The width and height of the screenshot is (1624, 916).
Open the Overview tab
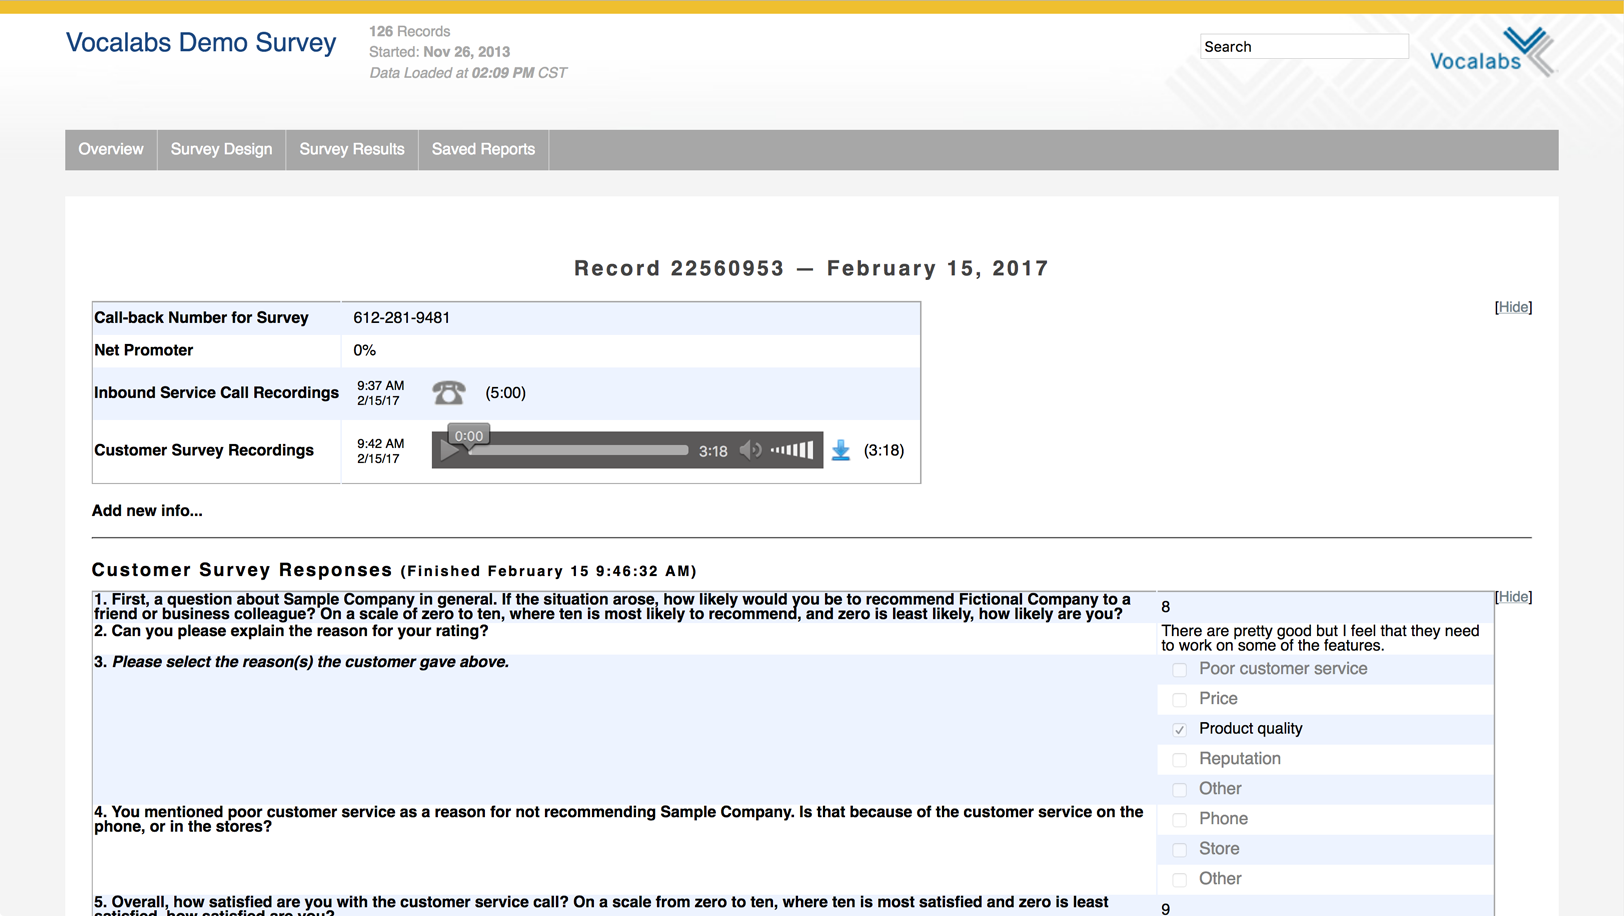pos(111,150)
